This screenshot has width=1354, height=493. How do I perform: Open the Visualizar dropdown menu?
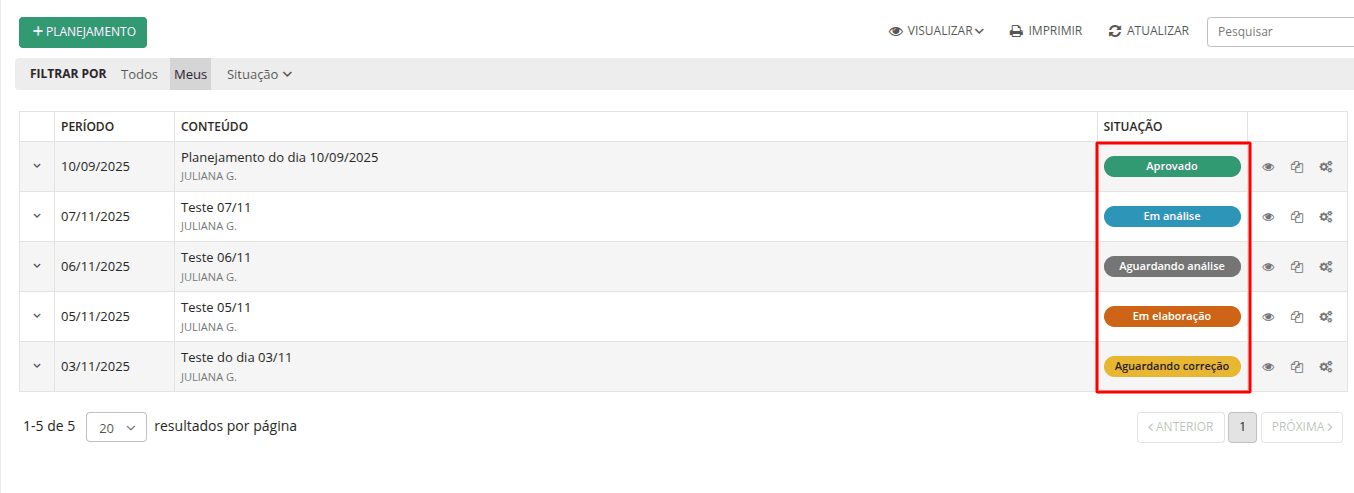936,31
